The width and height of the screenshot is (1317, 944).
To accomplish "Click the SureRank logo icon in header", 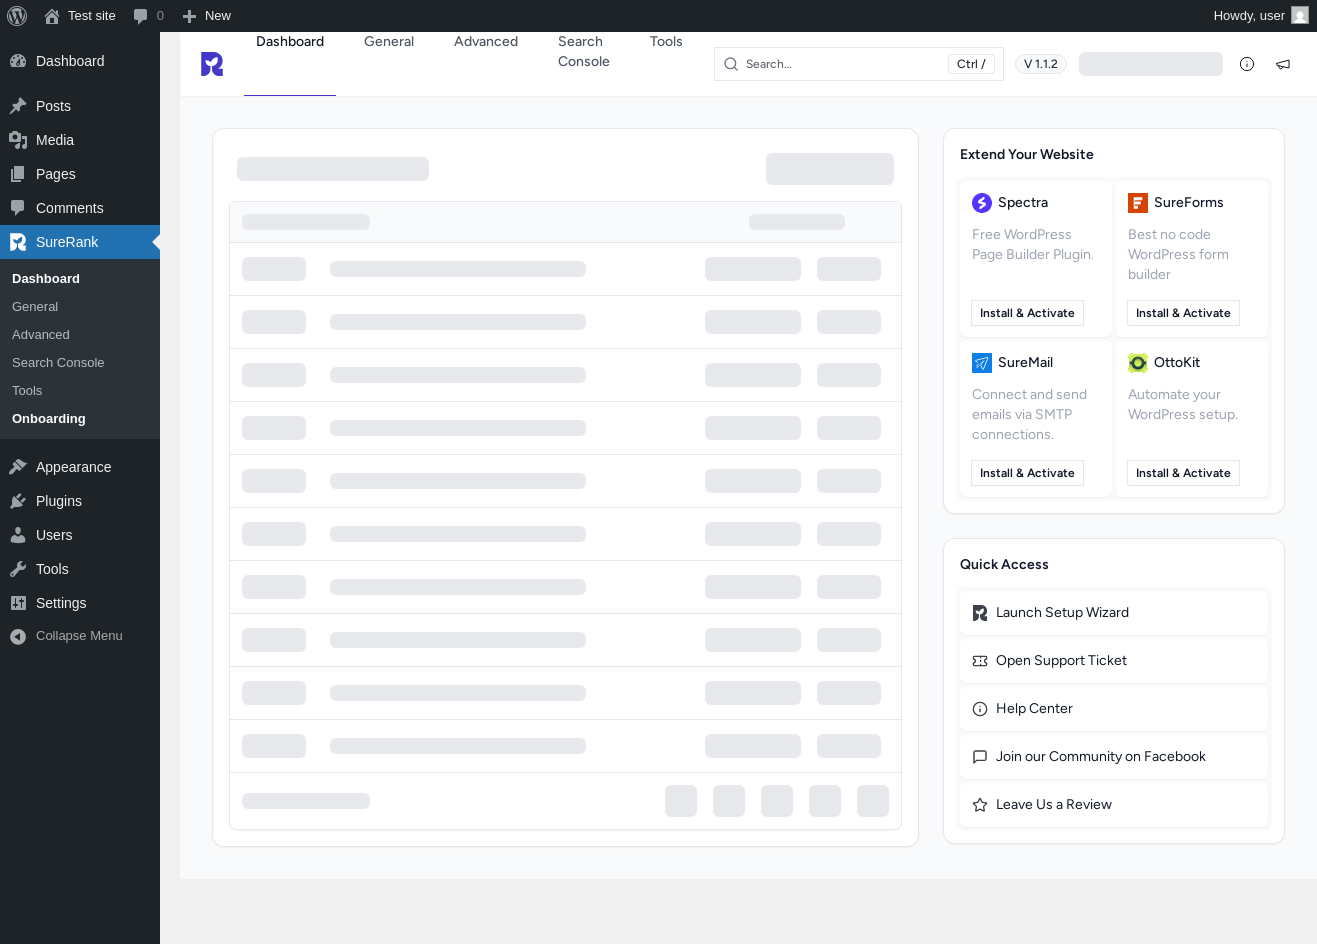I will pos(212,64).
